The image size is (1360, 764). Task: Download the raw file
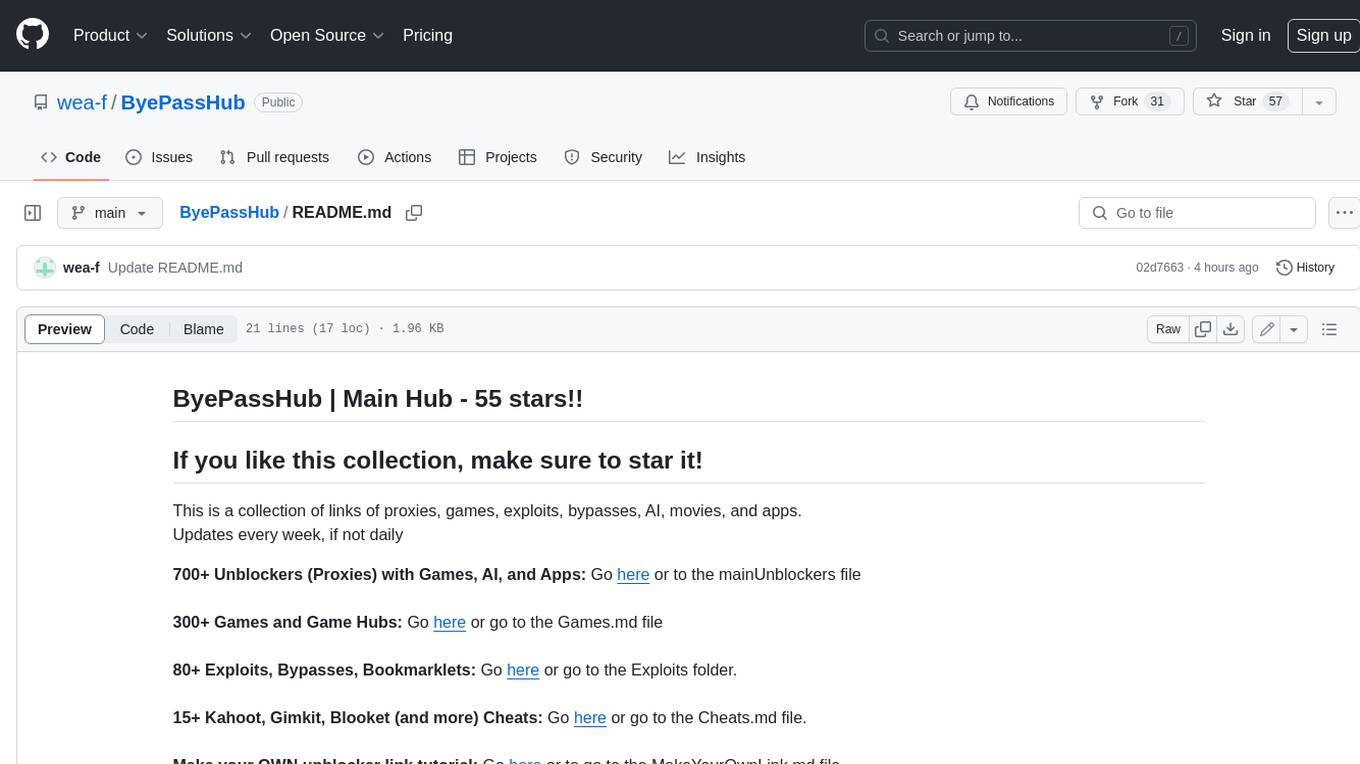1231,329
